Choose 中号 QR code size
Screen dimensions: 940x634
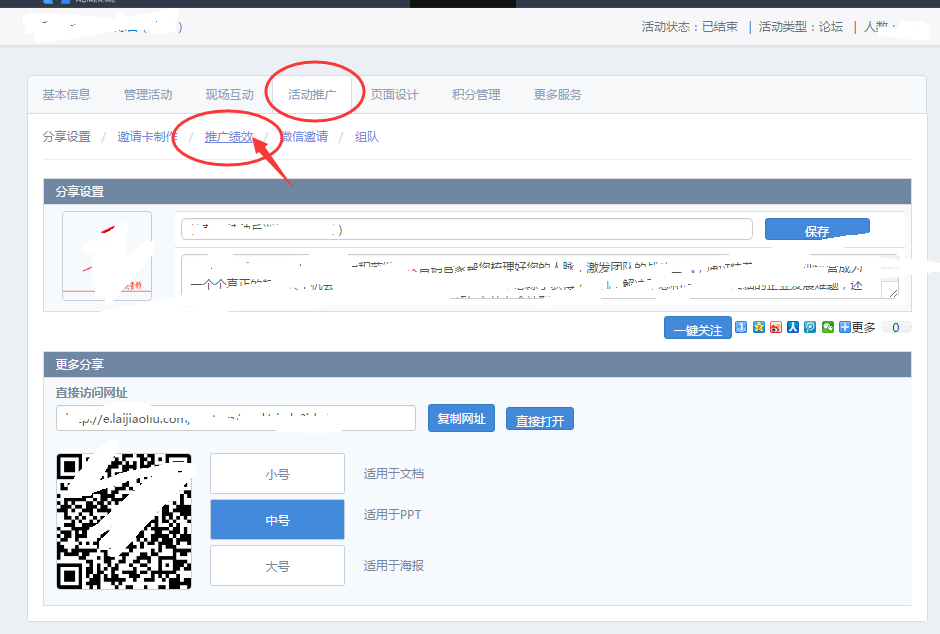(x=277, y=520)
